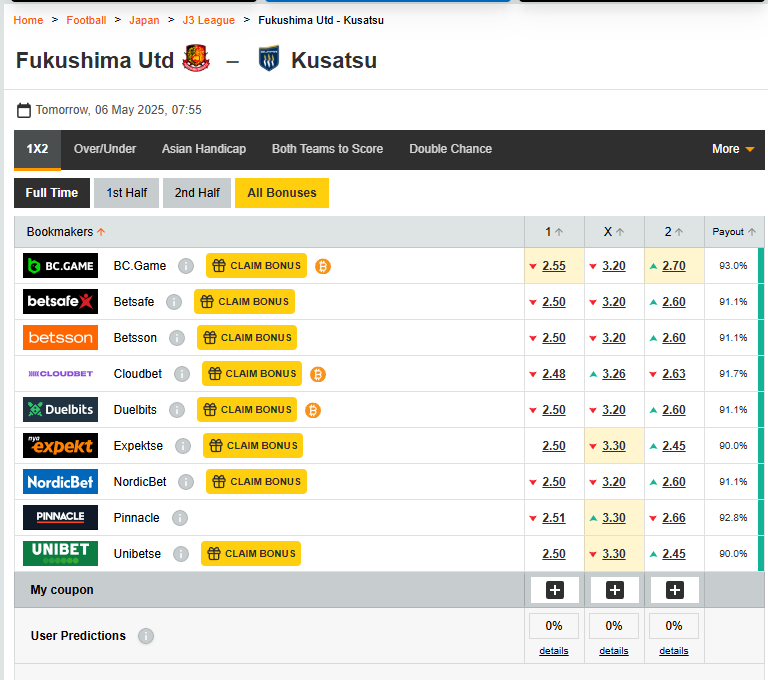
Task: Open Japan breadcrumb link
Action: 144,20
